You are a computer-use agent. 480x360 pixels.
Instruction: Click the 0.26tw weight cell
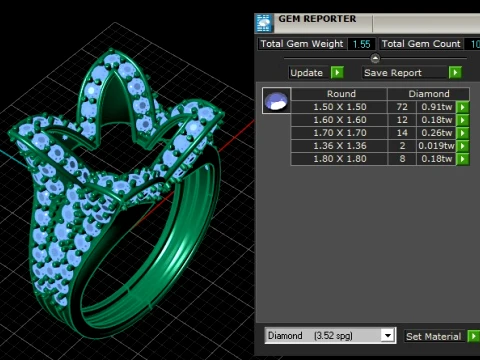coord(436,133)
